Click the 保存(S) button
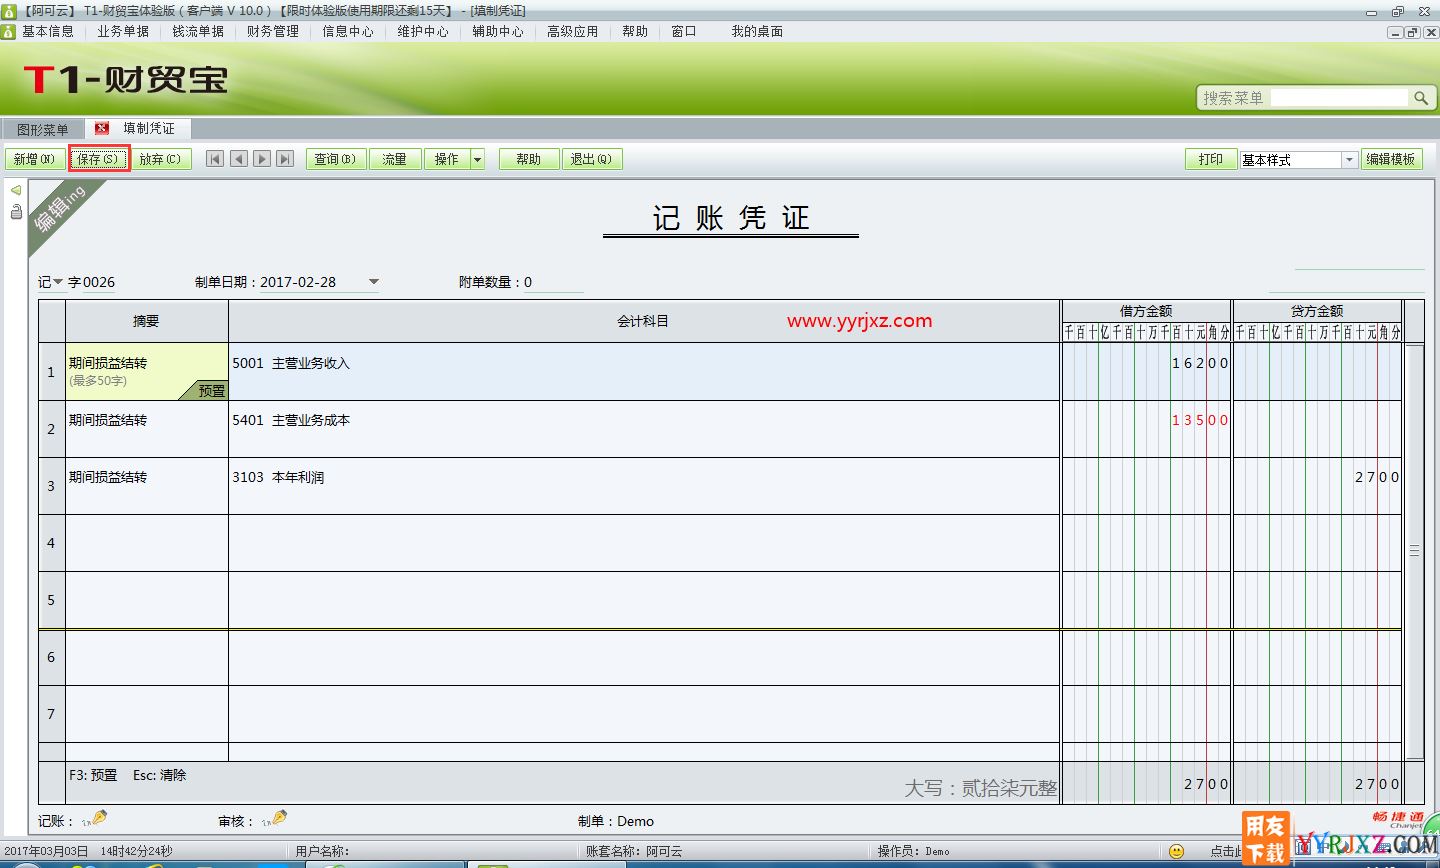Viewport: 1440px width, 868px height. pos(98,159)
